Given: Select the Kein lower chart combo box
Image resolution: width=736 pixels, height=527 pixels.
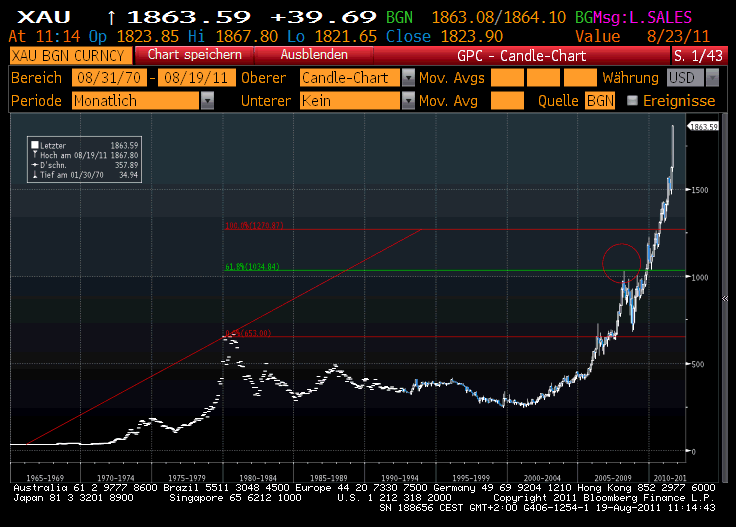Looking at the screenshot, I should pos(350,100).
